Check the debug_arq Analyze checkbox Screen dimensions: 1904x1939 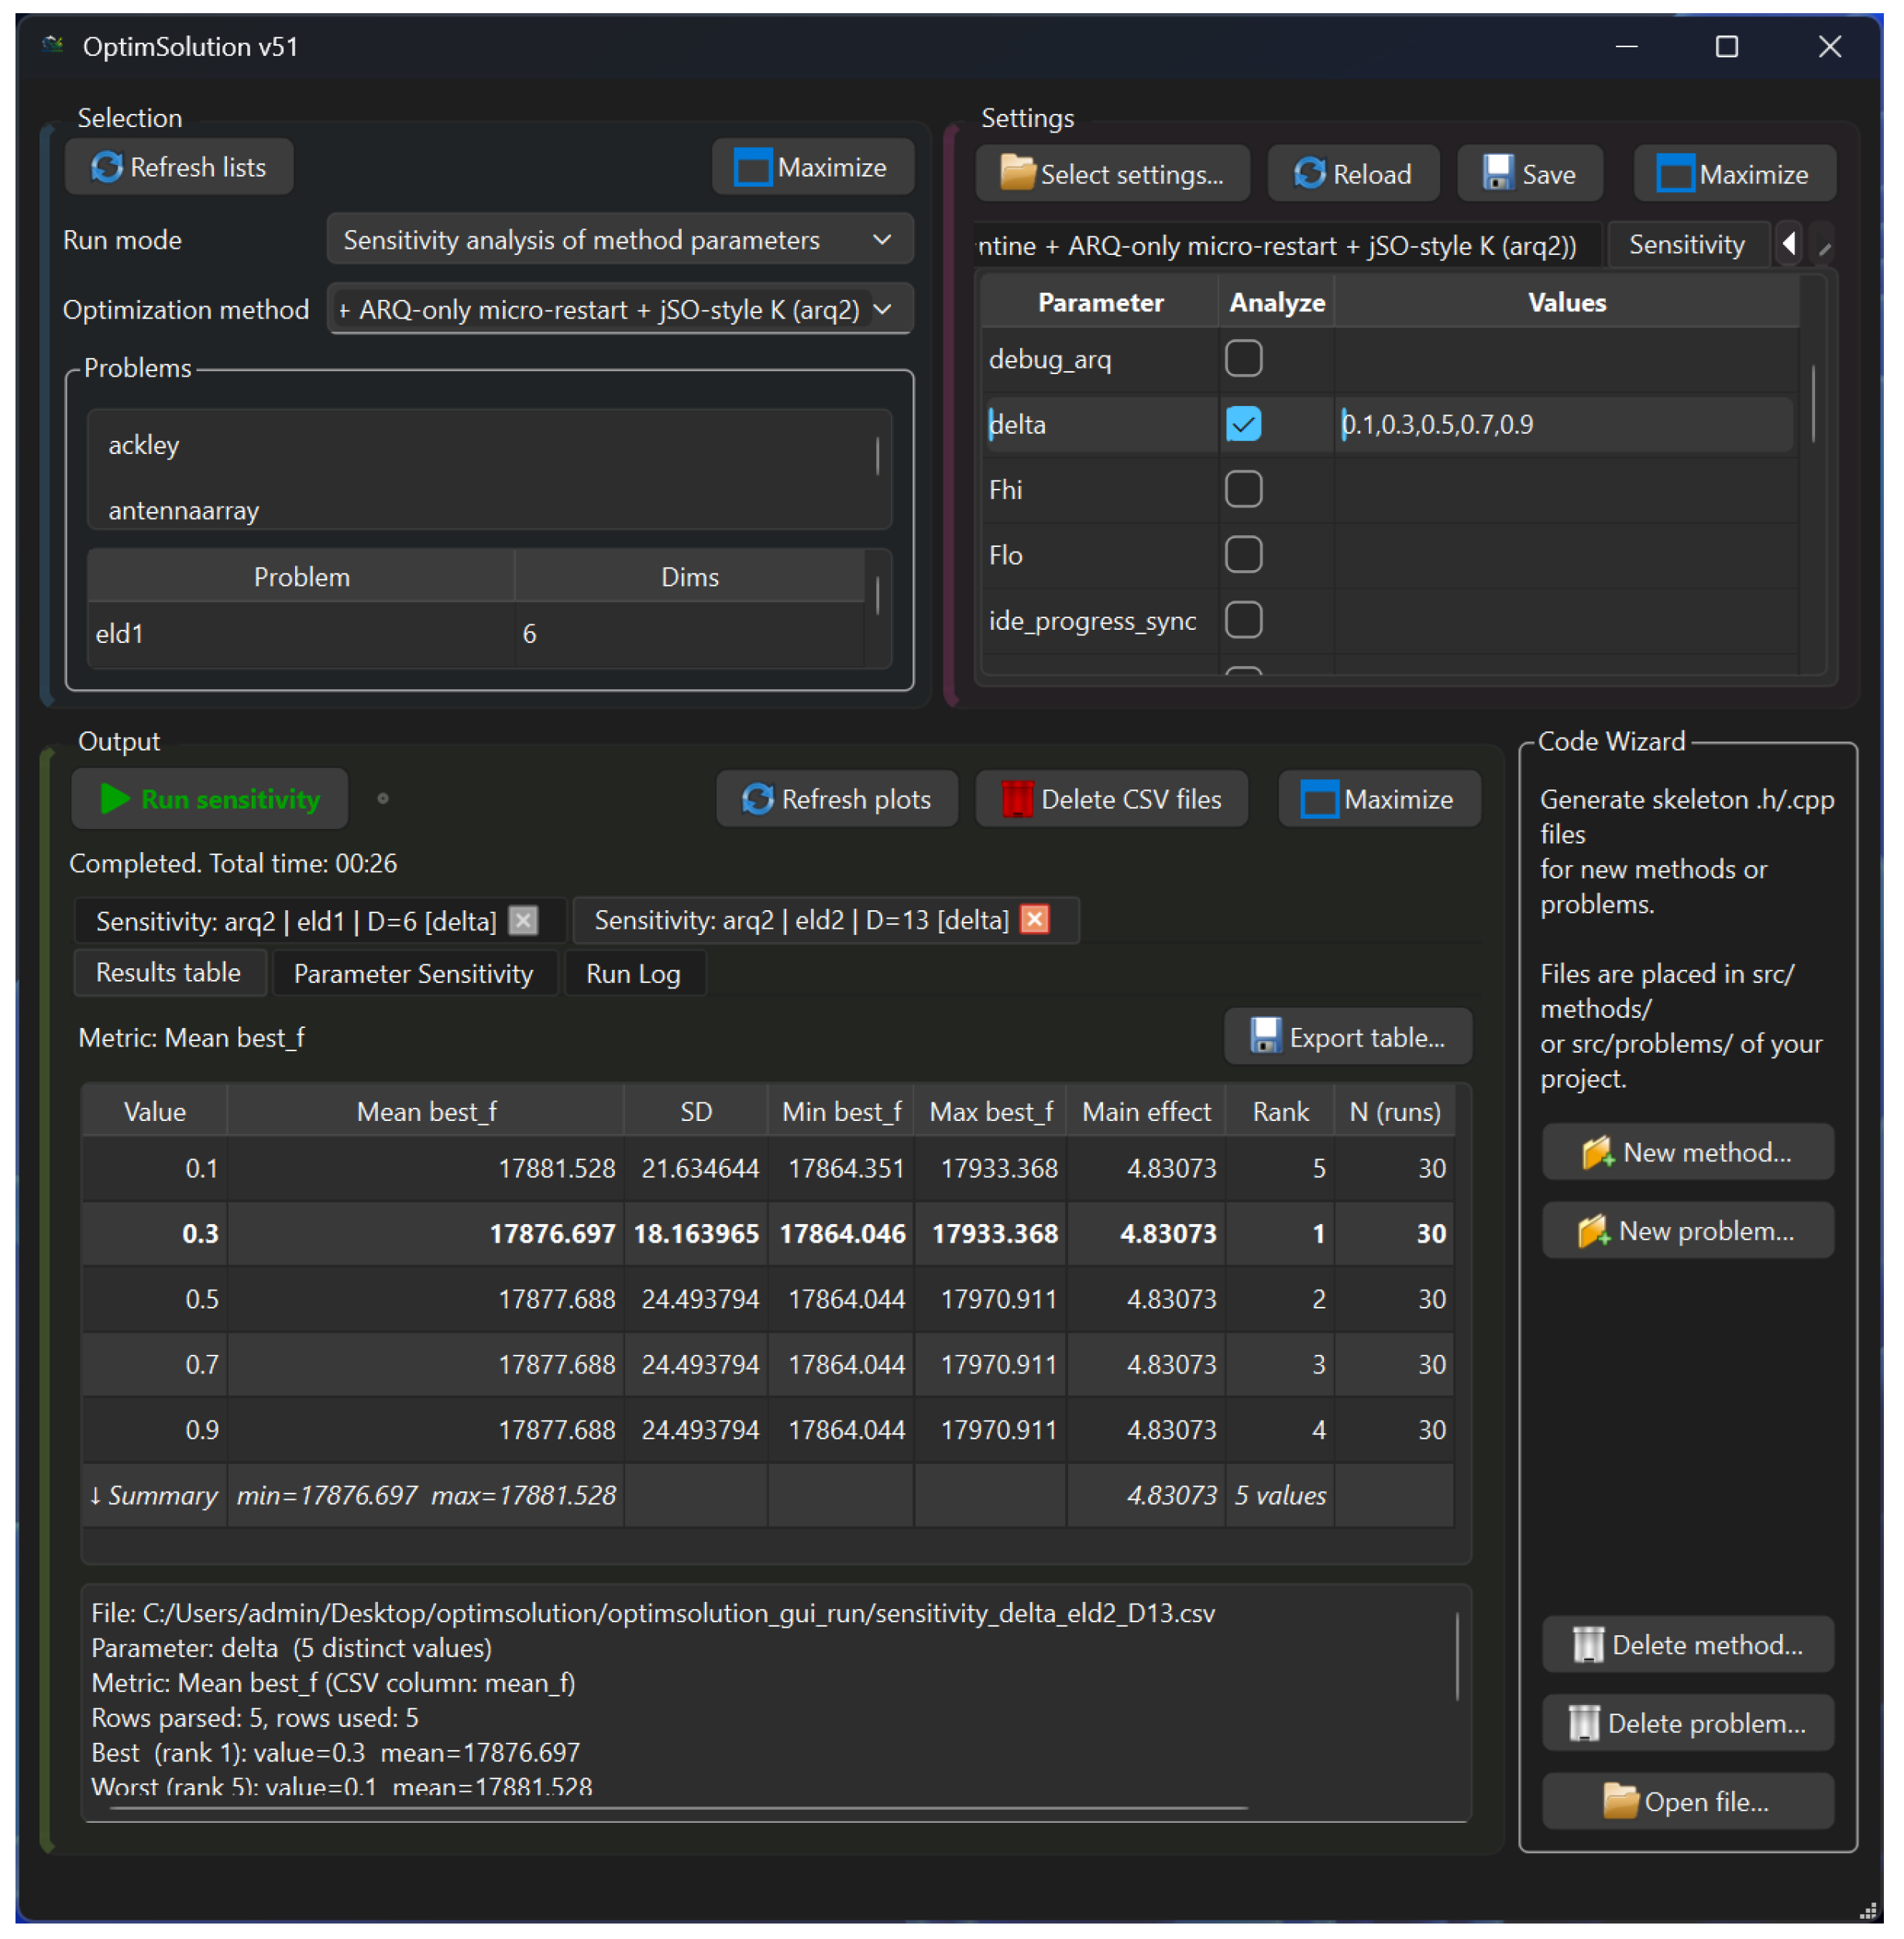[1243, 359]
